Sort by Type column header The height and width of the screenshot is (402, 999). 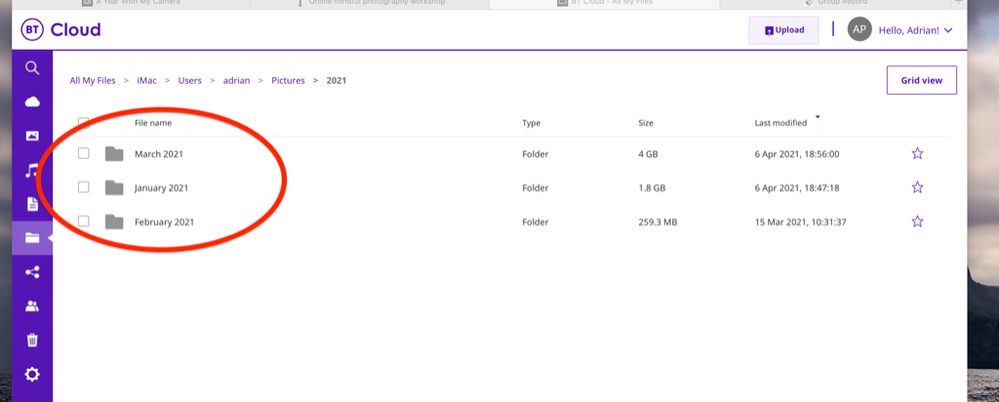click(x=531, y=123)
